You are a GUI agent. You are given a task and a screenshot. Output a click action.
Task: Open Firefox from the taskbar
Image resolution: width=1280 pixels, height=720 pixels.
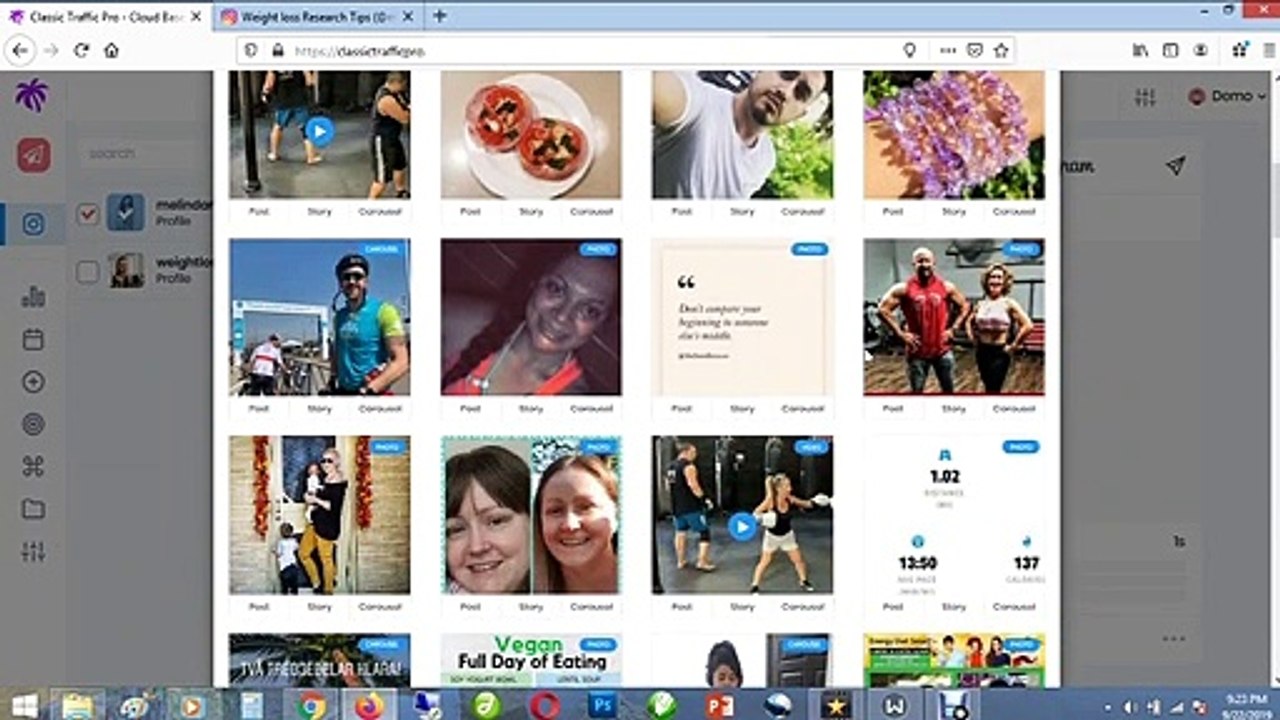tap(369, 705)
